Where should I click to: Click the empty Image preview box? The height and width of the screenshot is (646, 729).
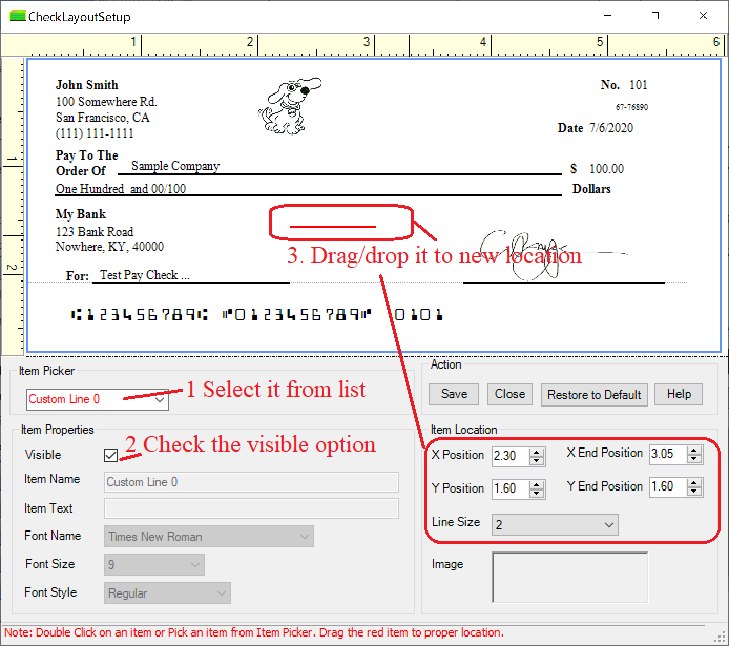tap(570, 578)
